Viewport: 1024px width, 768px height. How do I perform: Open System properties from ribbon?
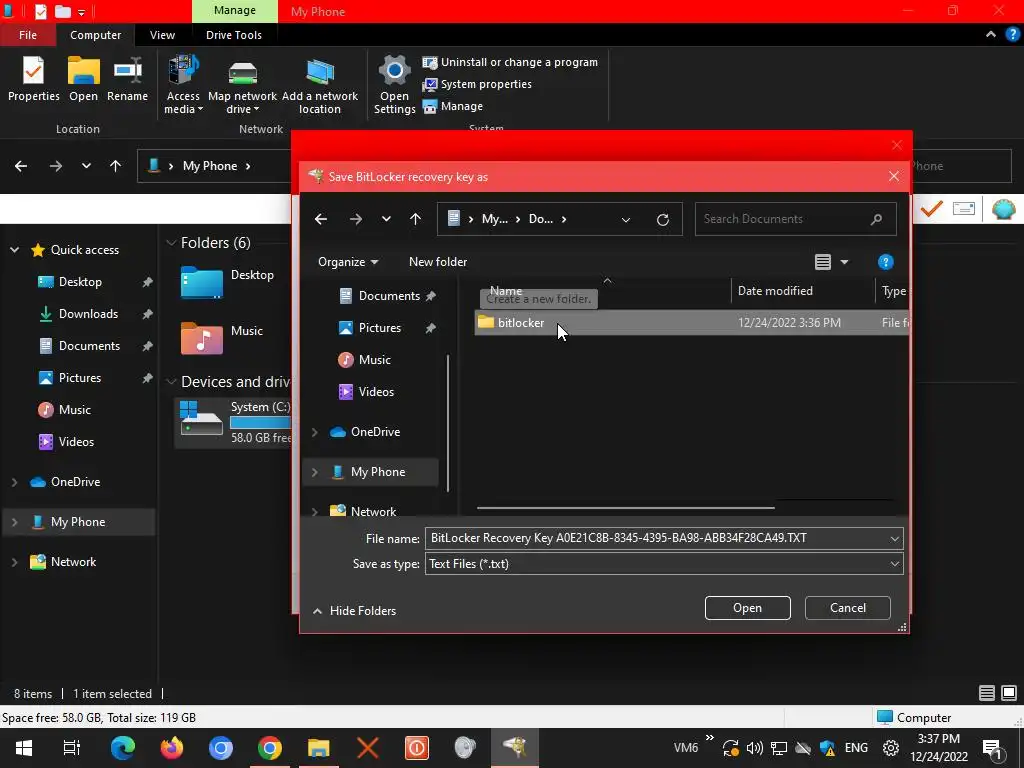click(x=477, y=84)
